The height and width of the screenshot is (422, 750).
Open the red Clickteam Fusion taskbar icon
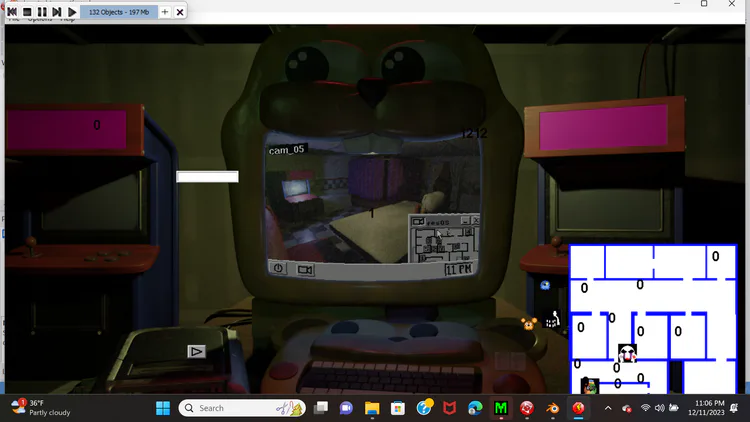[x=527, y=408]
